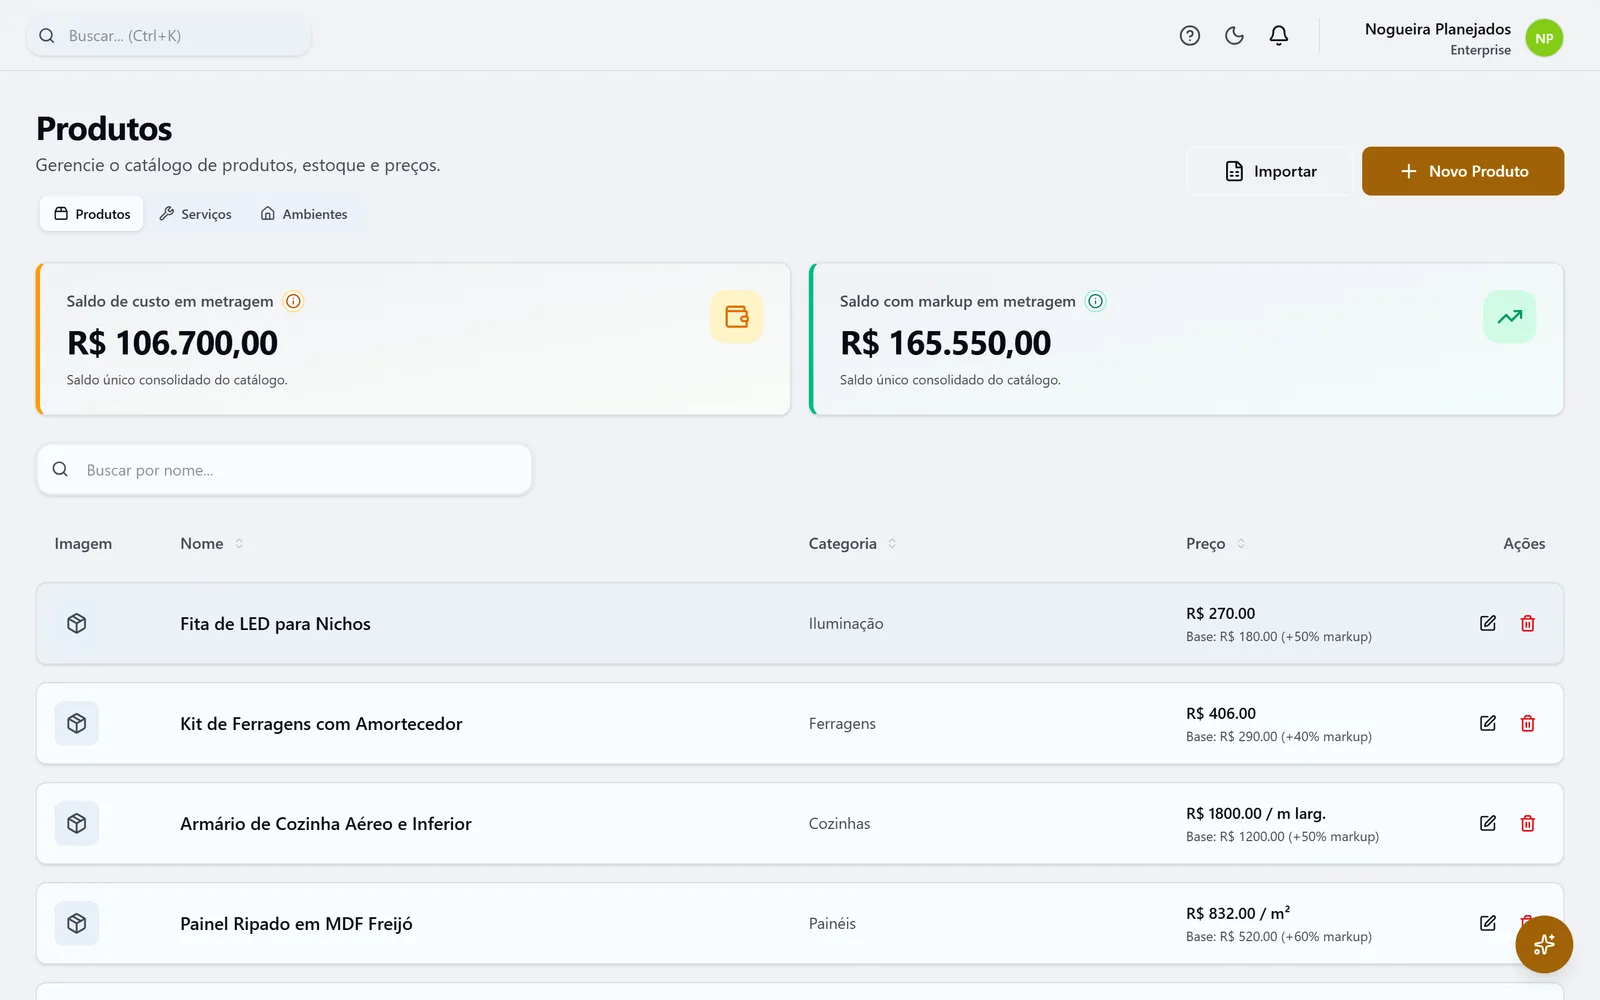1600x1000 pixels.
Task: Sort the table by Categoria column
Action: 852,543
